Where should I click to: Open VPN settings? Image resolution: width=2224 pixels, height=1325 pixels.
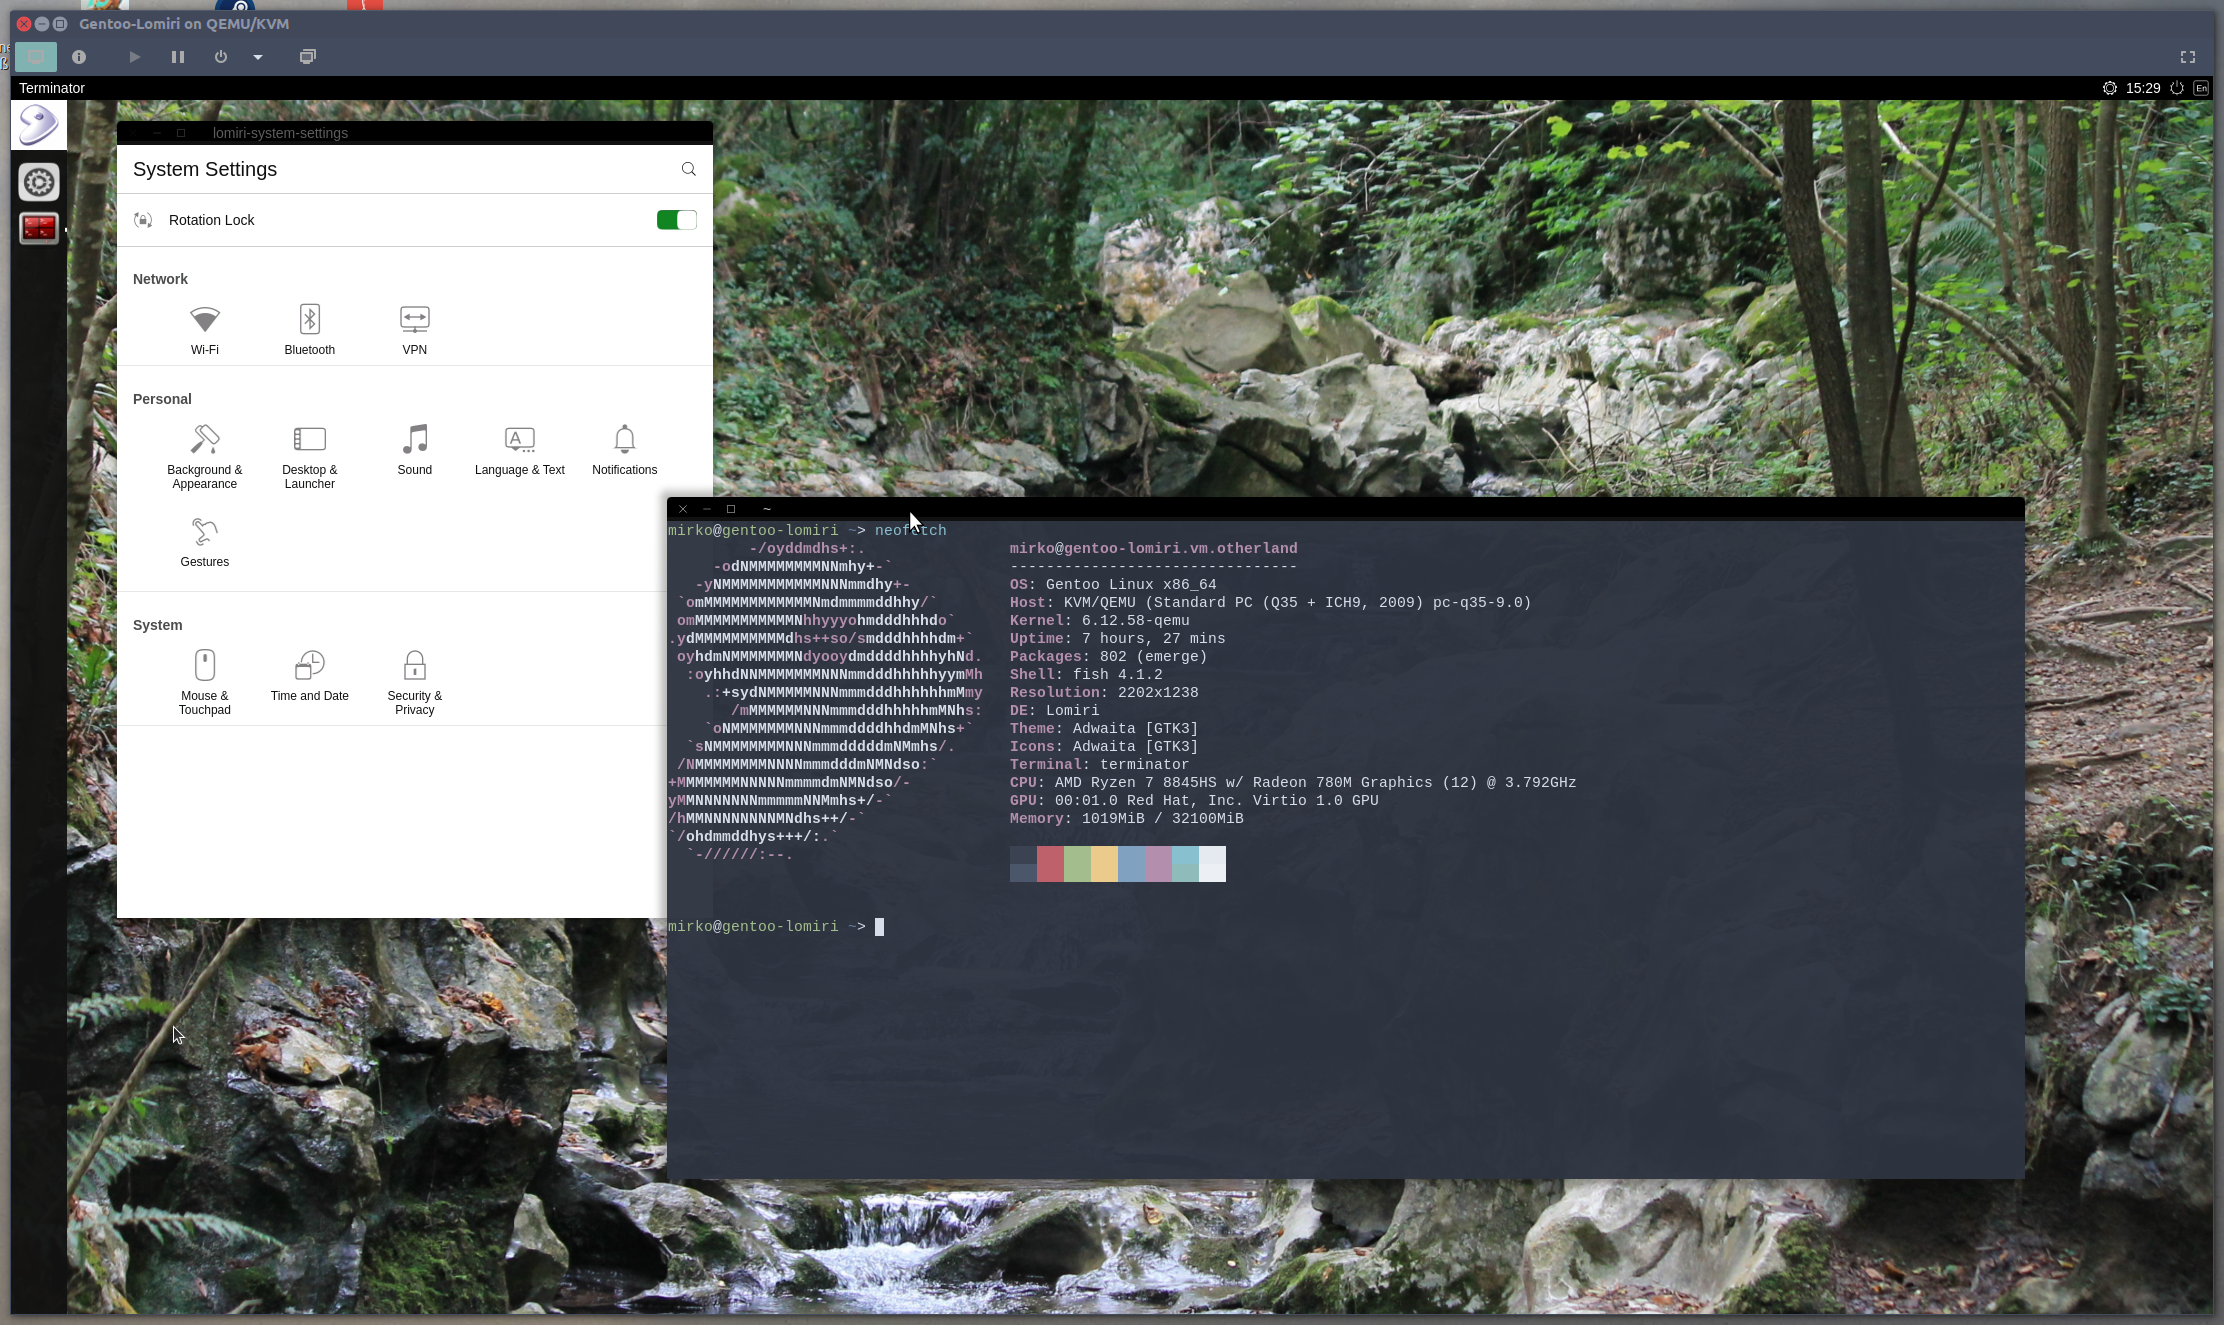(x=414, y=329)
